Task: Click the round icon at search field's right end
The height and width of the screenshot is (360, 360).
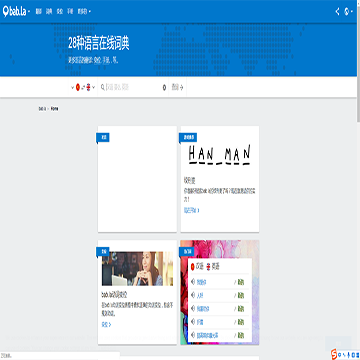Action: [x=164, y=88]
